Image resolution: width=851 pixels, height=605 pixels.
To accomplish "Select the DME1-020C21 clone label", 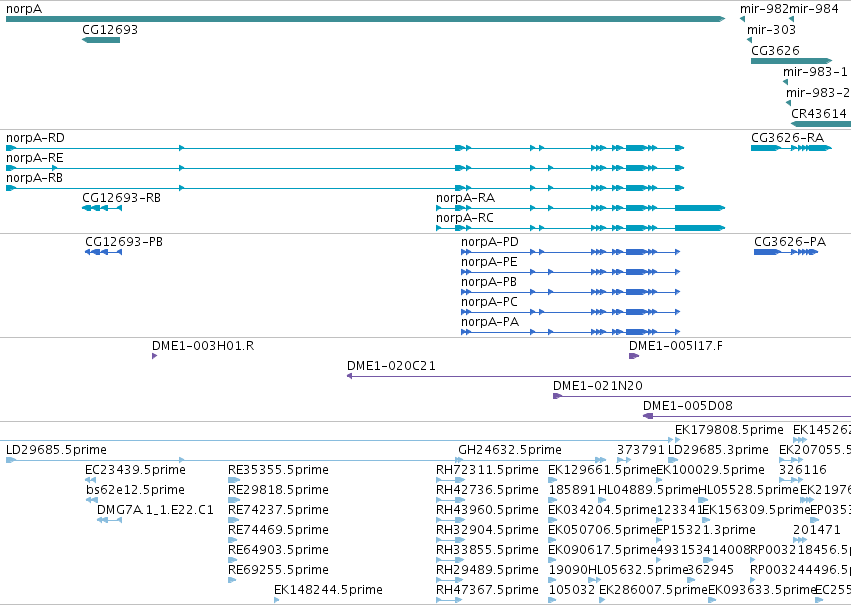I will 391,366.
